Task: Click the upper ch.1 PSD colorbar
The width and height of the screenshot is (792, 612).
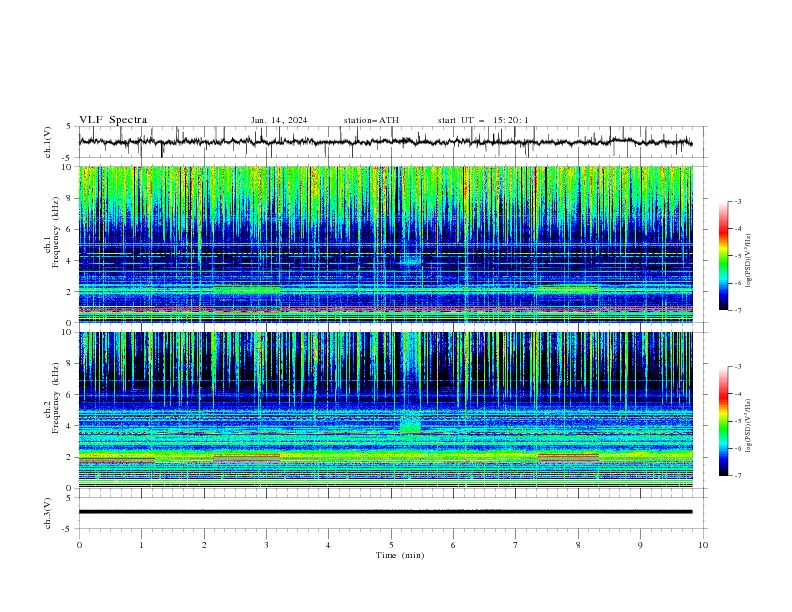Action: (724, 256)
